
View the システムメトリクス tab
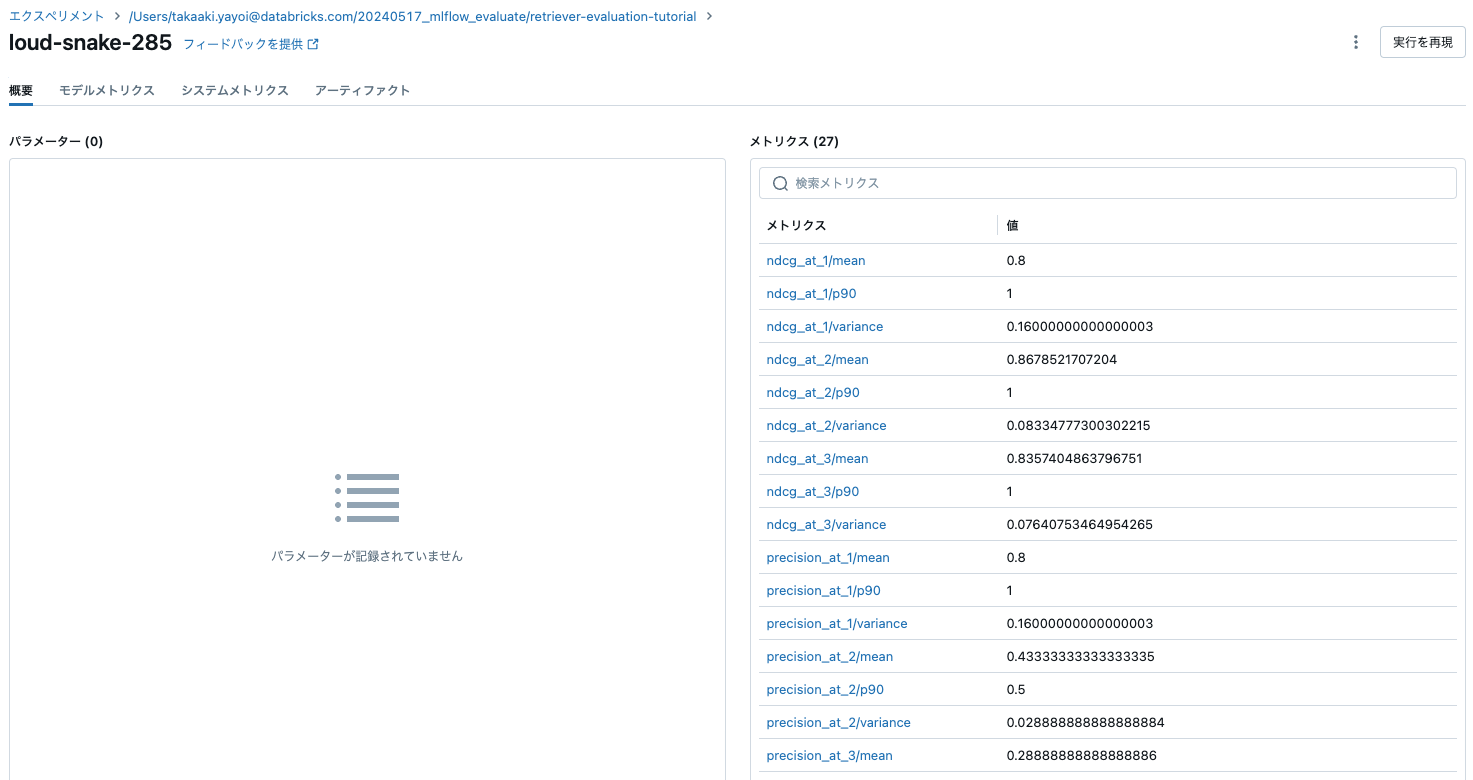[235, 90]
